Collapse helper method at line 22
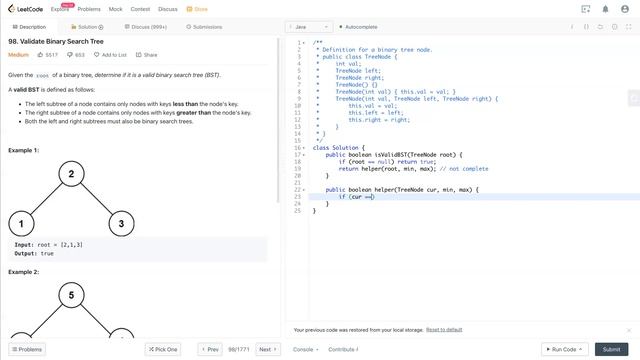 click(304, 190)
